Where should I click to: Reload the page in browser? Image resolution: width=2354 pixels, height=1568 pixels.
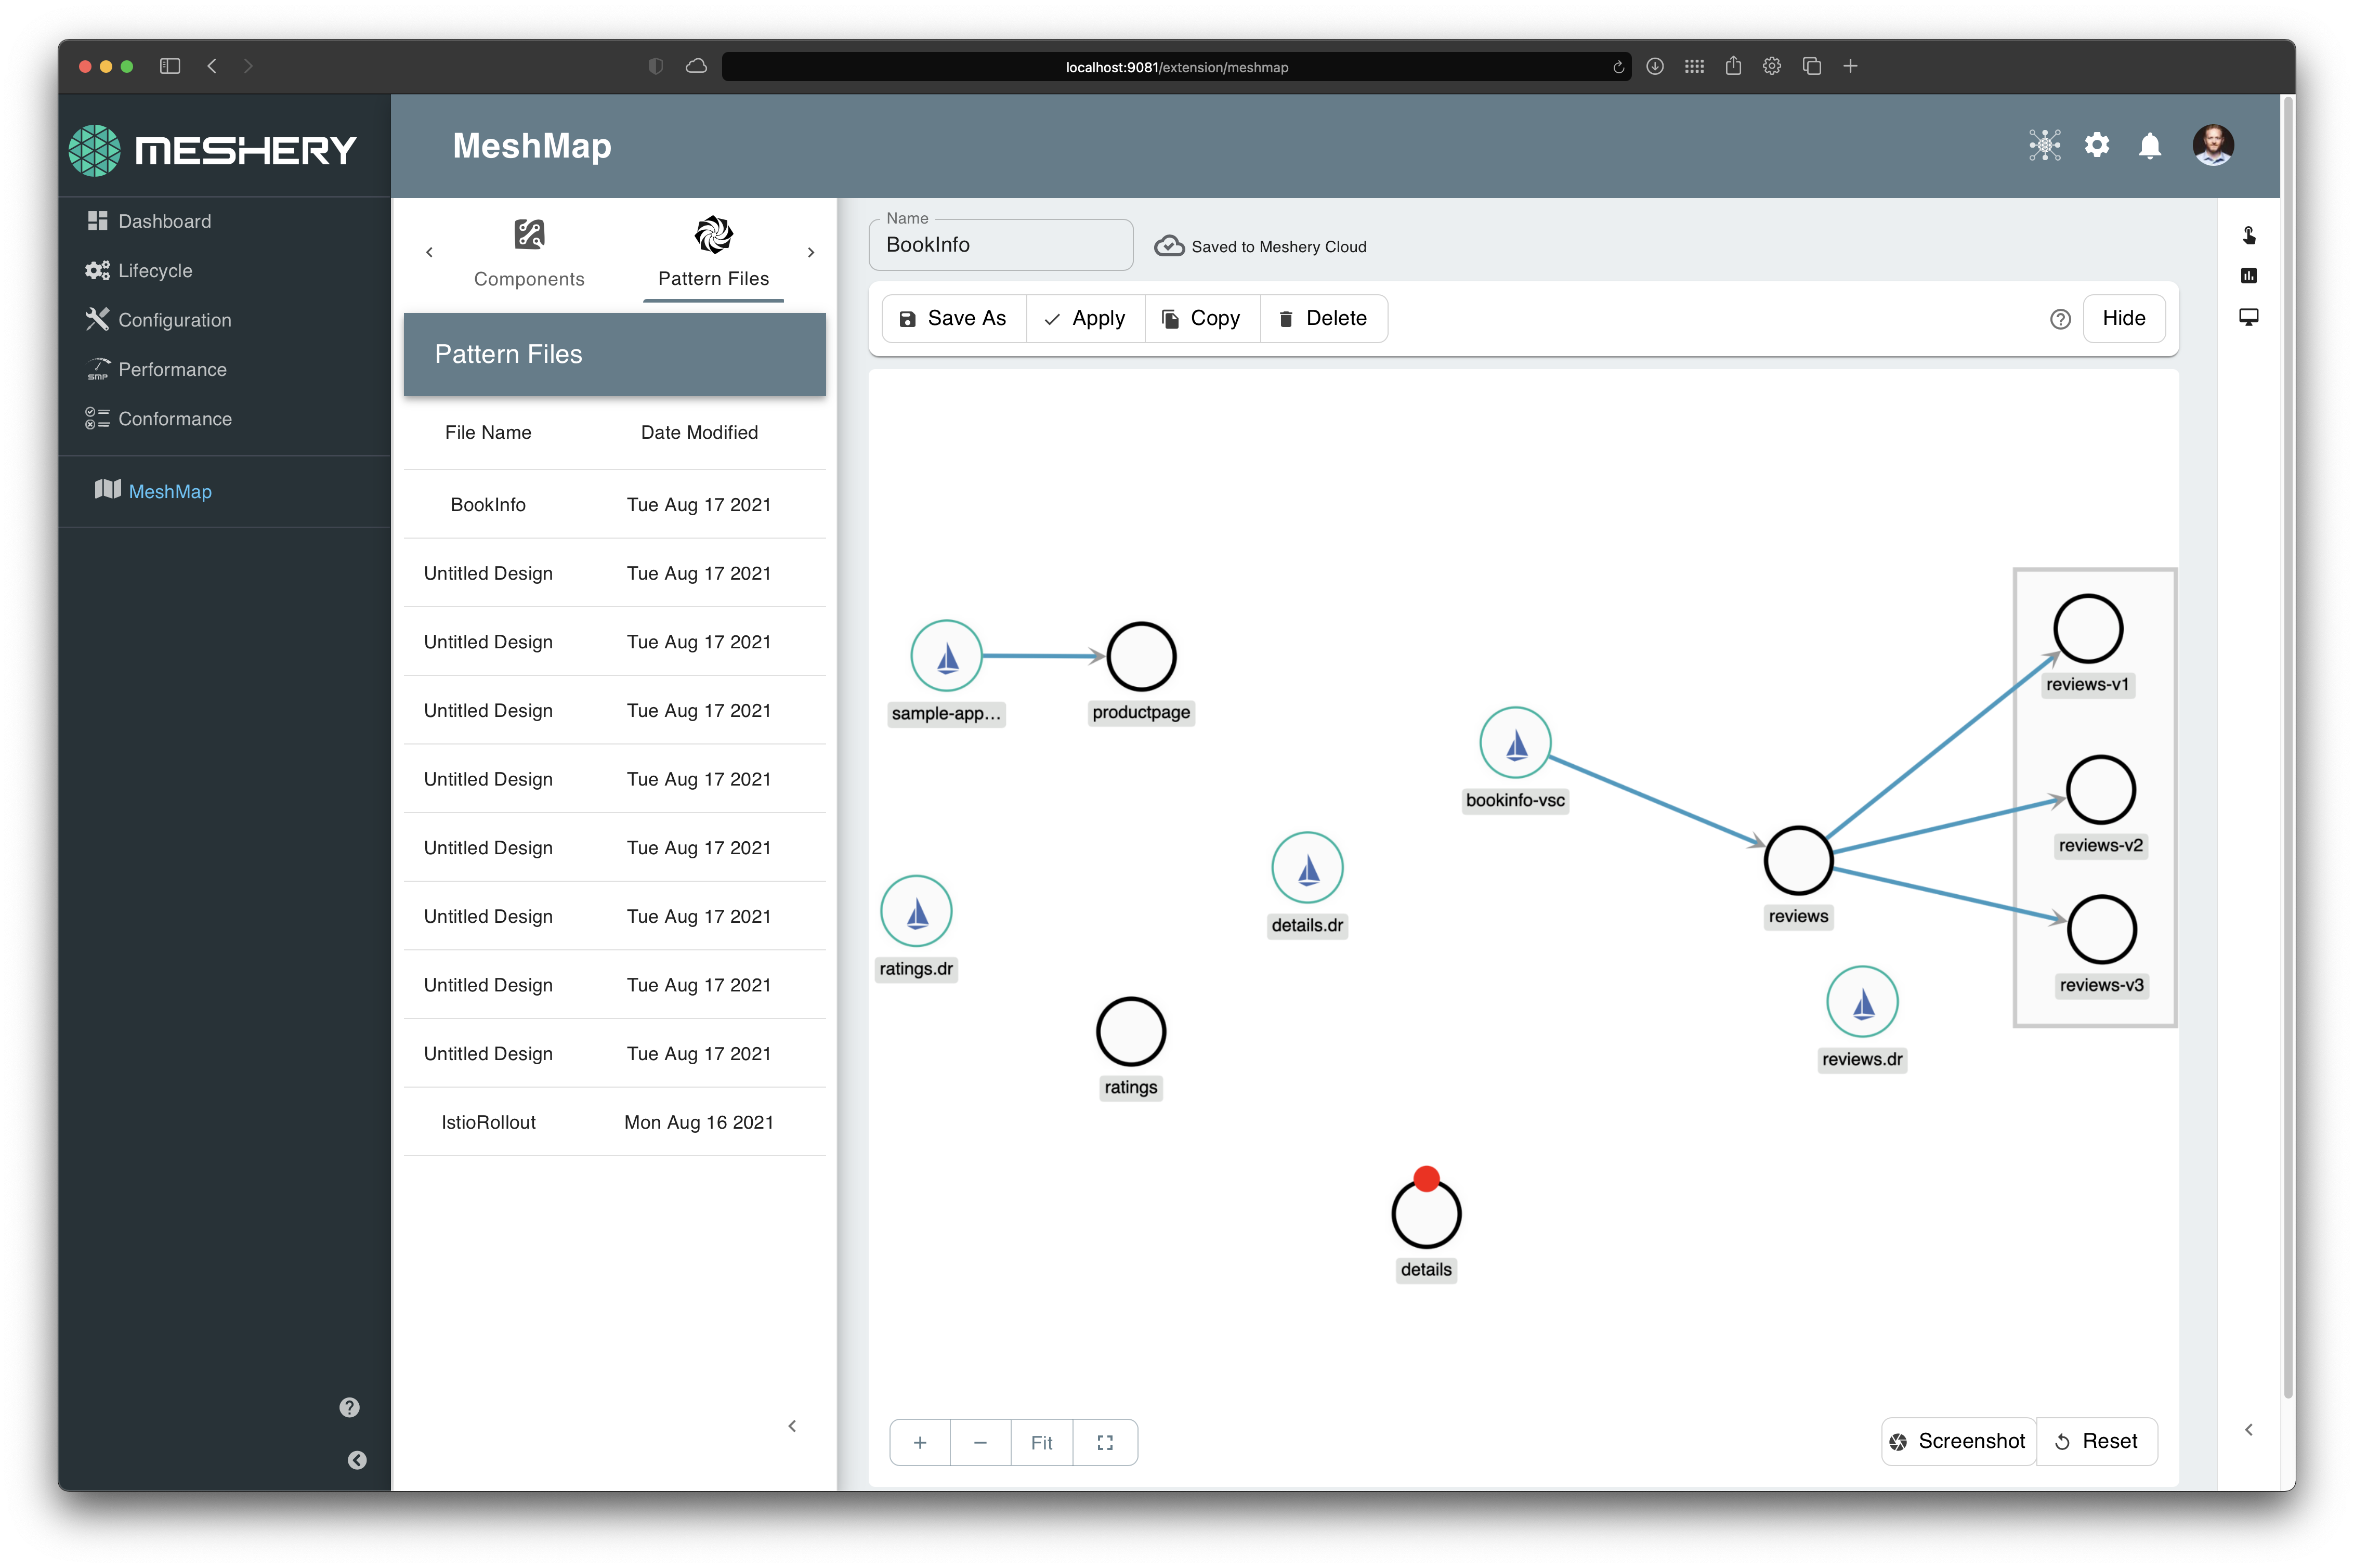[1618, 67]
